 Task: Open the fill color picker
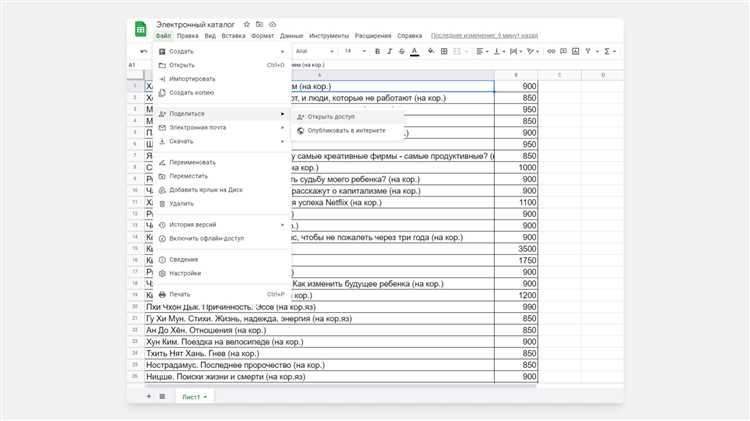point(431,51)
